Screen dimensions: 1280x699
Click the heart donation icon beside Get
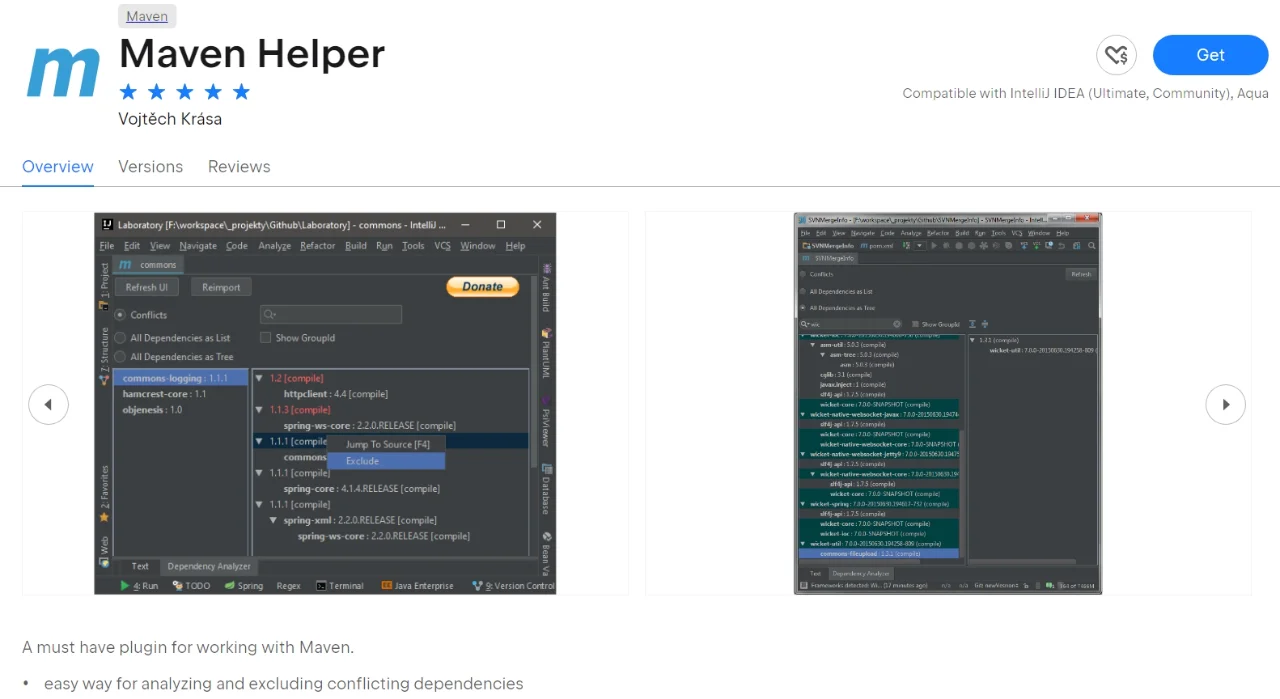[1116, 55]
